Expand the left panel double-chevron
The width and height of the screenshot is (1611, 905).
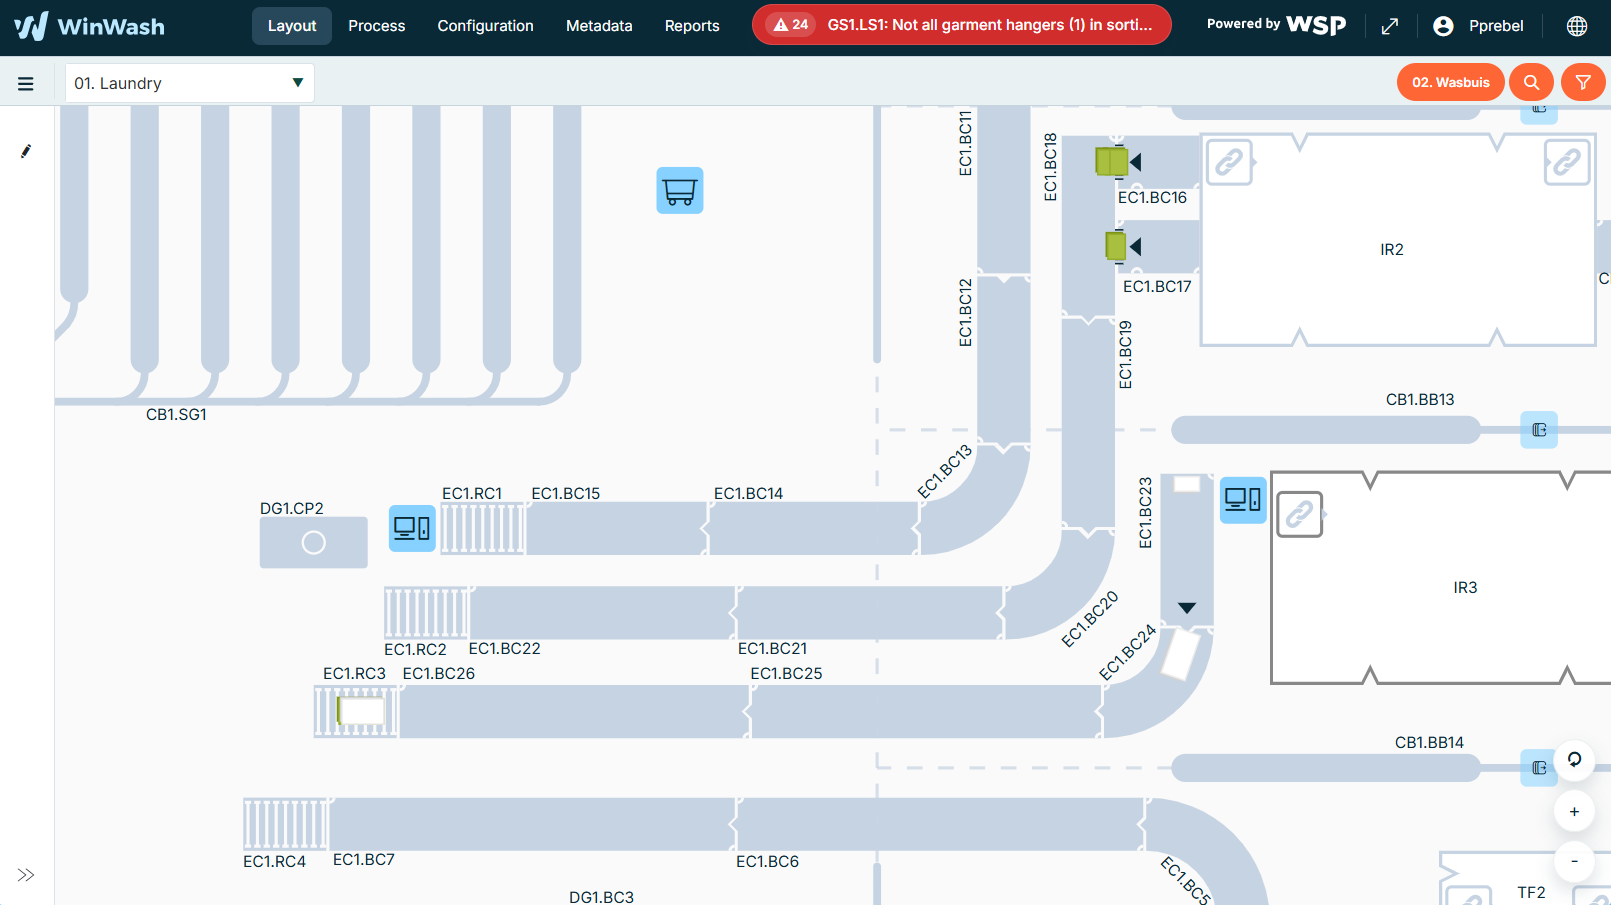pyautogui.click(x=26, y=875)
